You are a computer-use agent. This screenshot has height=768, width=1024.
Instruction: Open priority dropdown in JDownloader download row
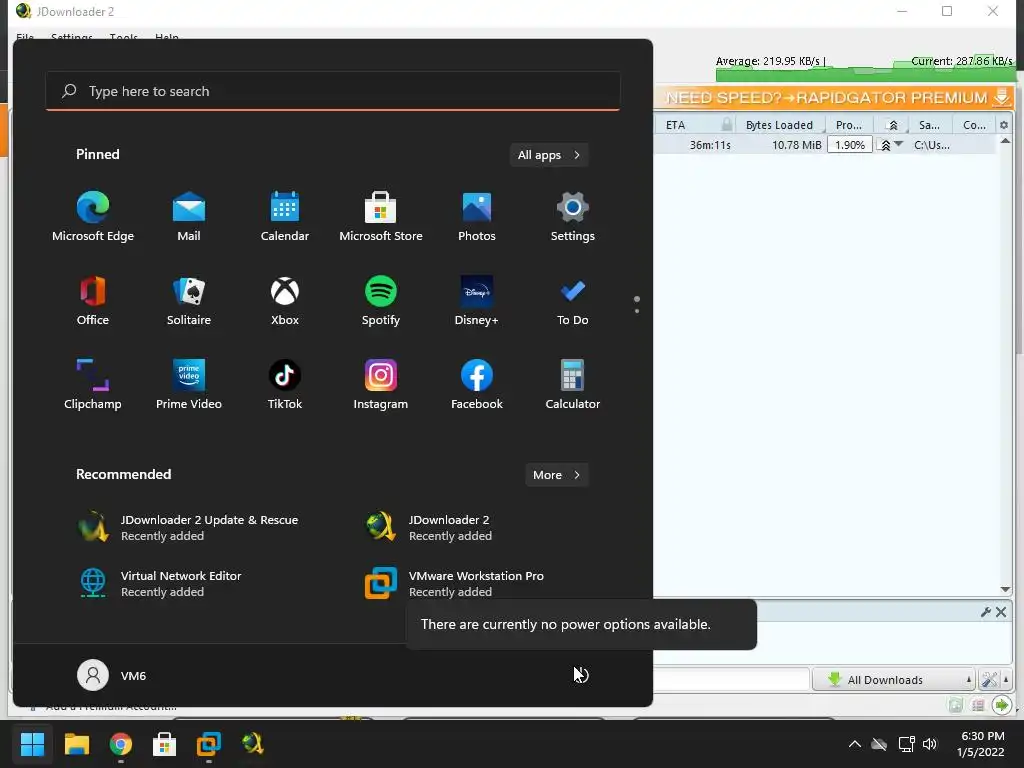(899, 144)
